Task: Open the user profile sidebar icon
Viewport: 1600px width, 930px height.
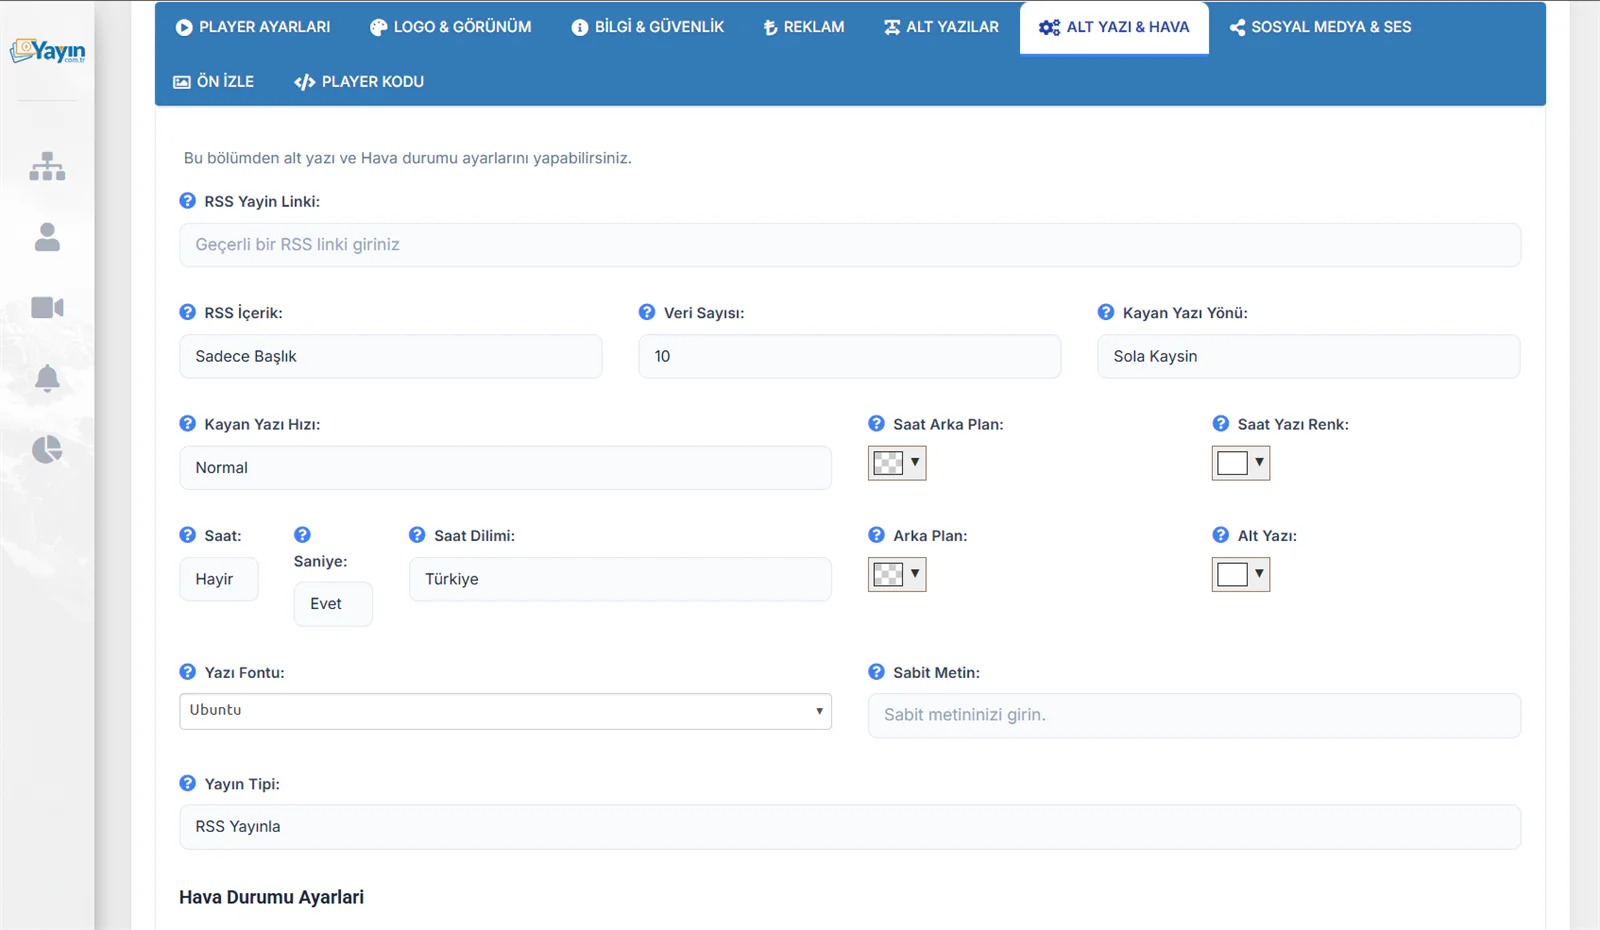Action: tap(47, 237)
